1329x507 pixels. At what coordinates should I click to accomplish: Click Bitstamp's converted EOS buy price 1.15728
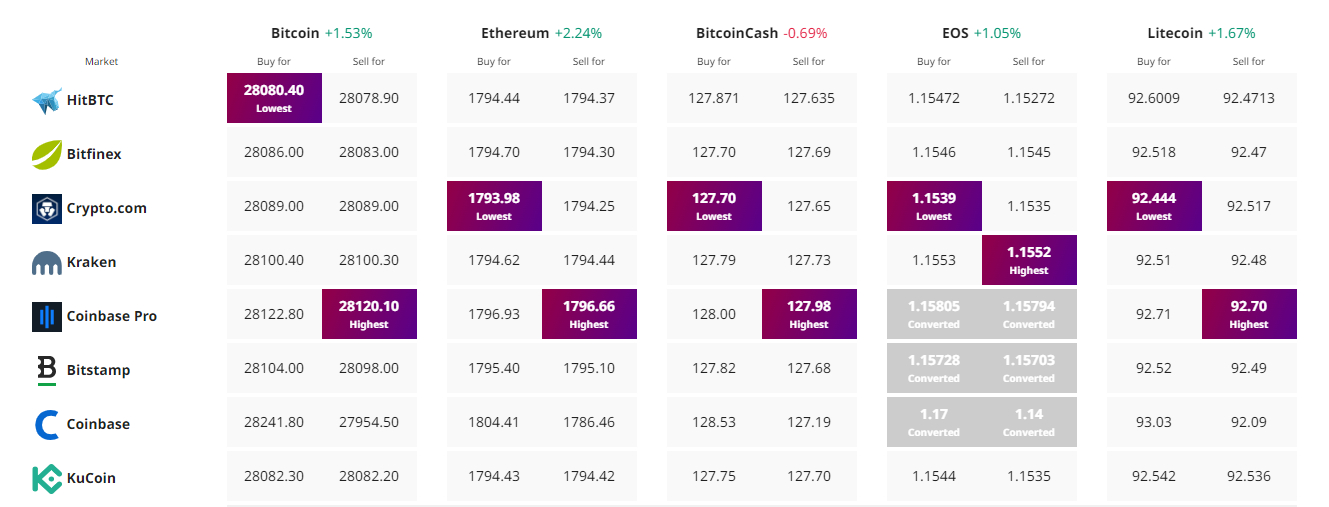[x=934, y=368]
